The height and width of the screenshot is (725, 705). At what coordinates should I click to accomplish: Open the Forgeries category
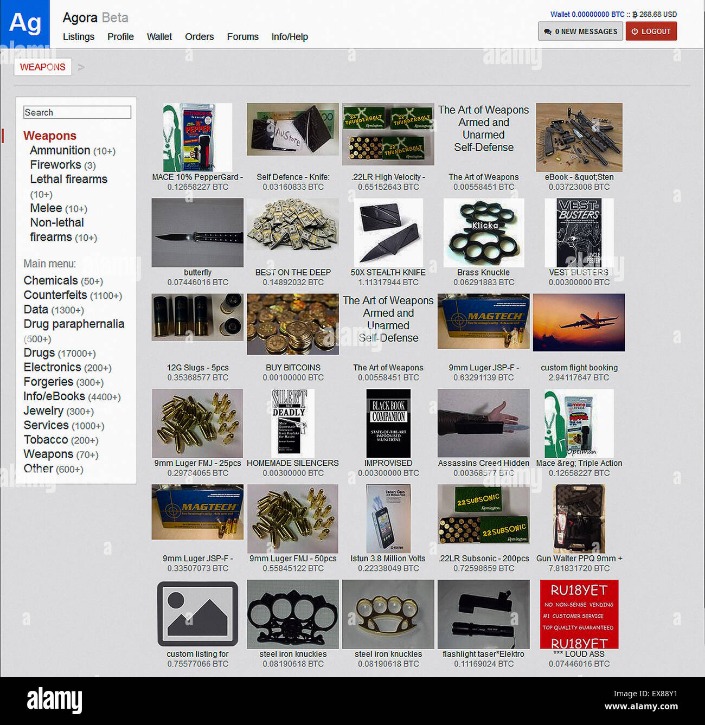click(63, 382)
